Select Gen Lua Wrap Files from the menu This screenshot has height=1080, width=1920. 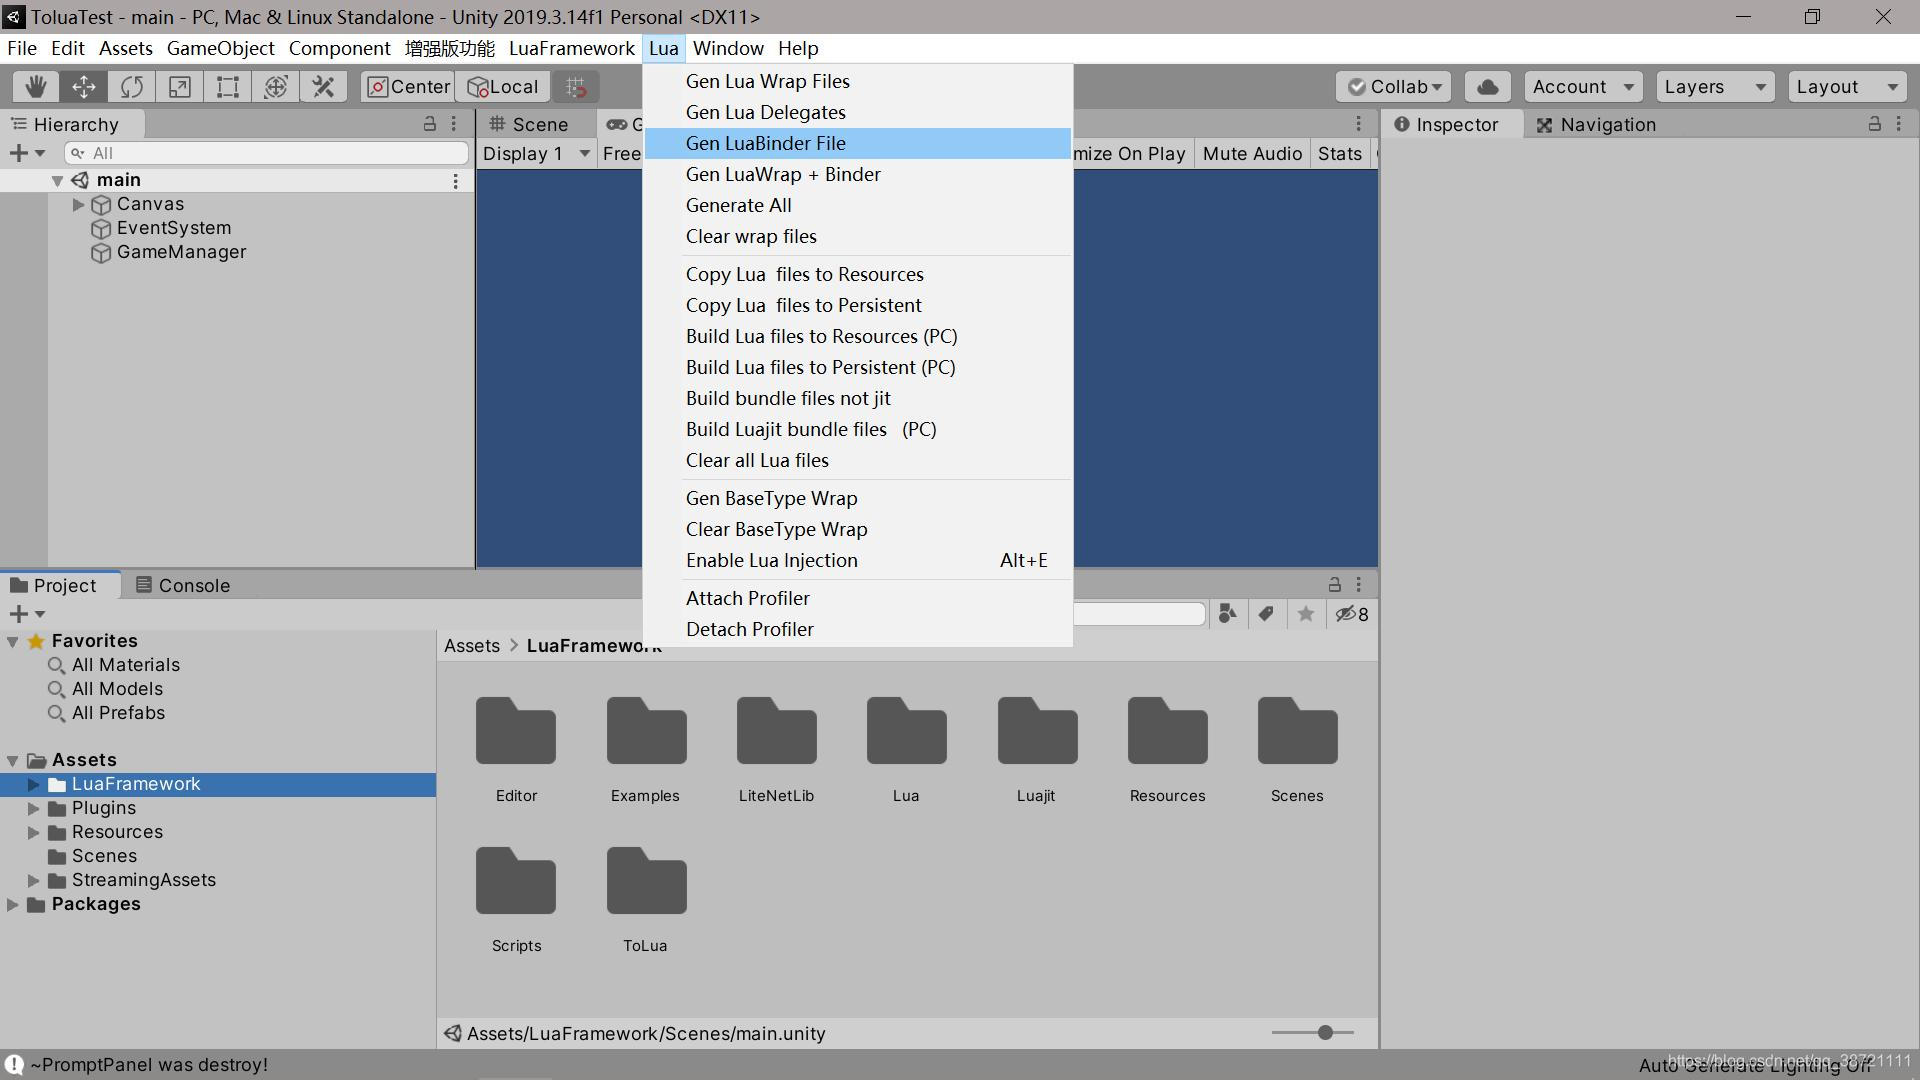click(x=767, y=81)
